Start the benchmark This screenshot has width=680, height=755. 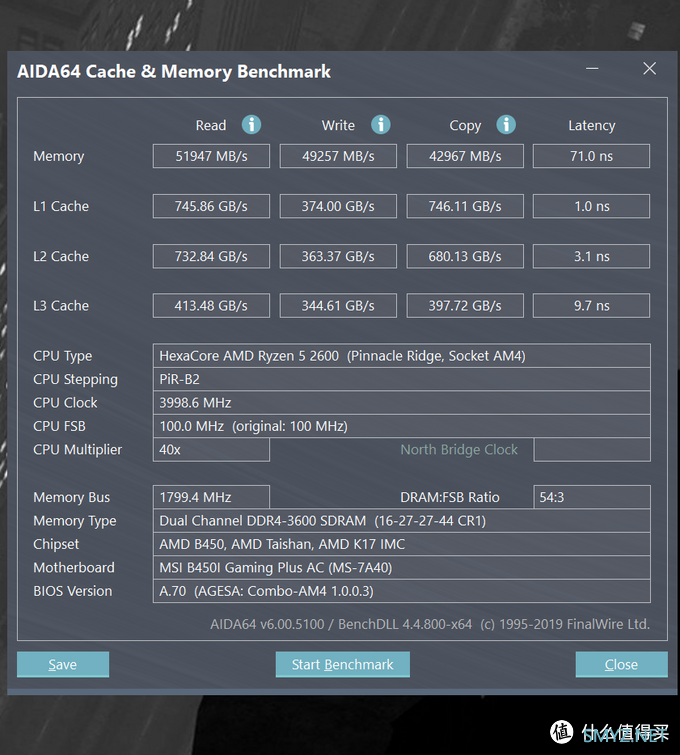click(342, 664)
